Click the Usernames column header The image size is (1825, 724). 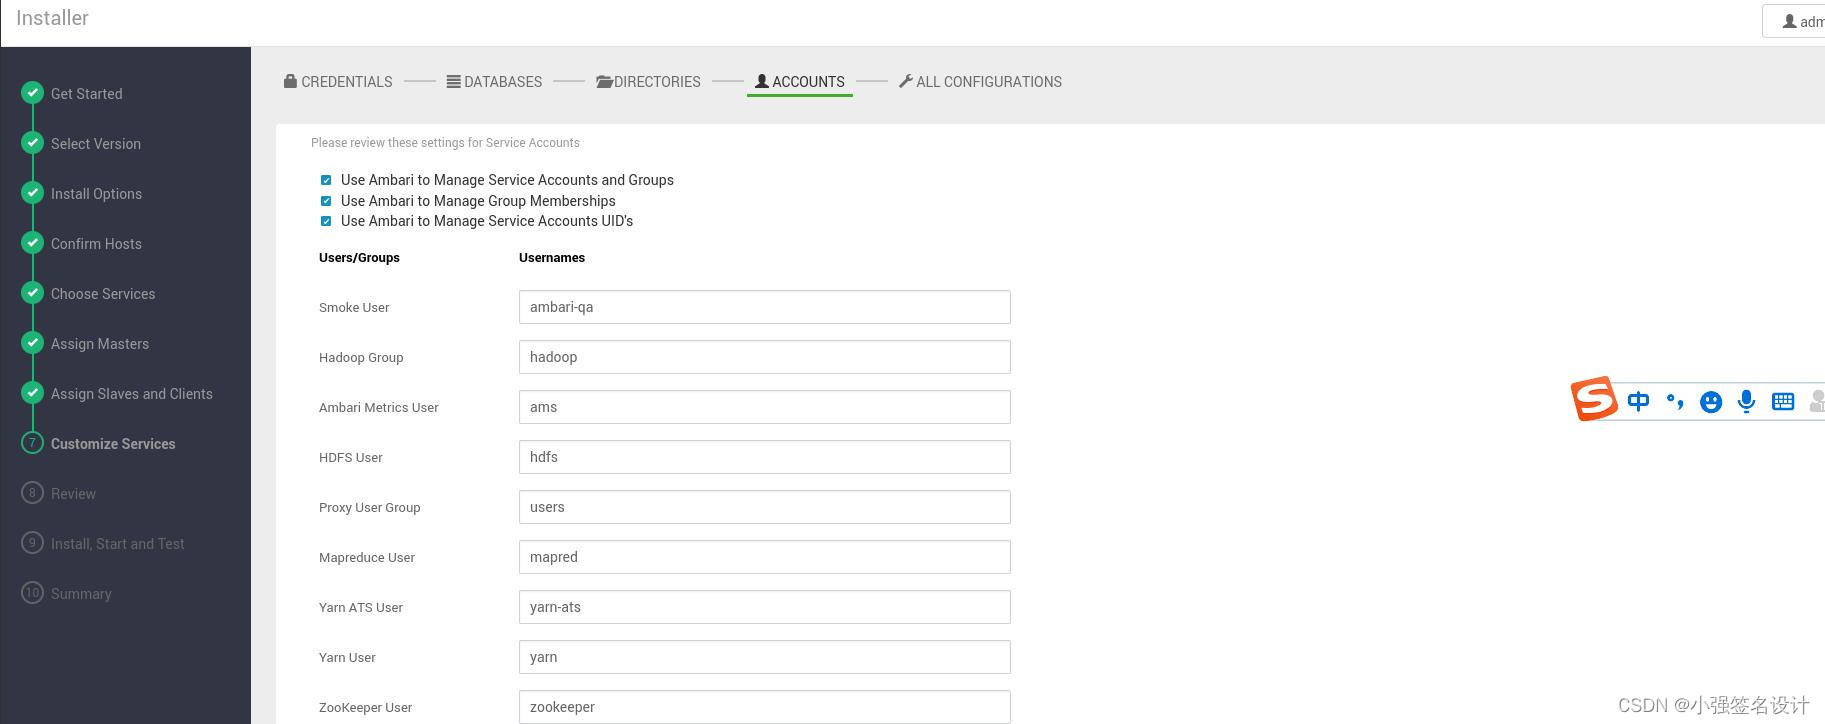[x=552, y=258]
